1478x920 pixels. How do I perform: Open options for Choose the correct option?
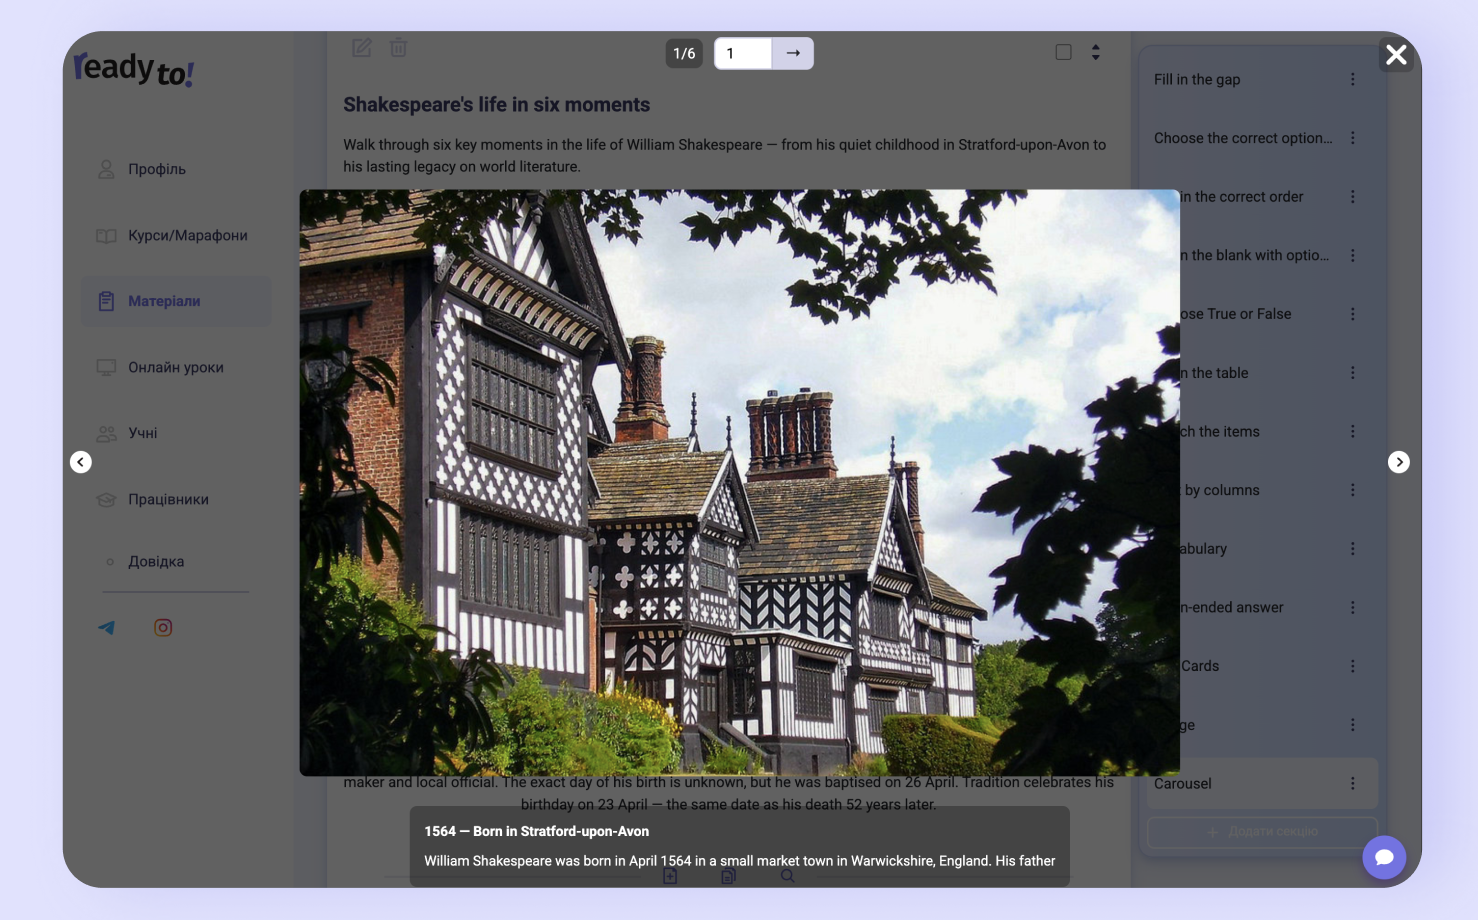(1353, 138)
